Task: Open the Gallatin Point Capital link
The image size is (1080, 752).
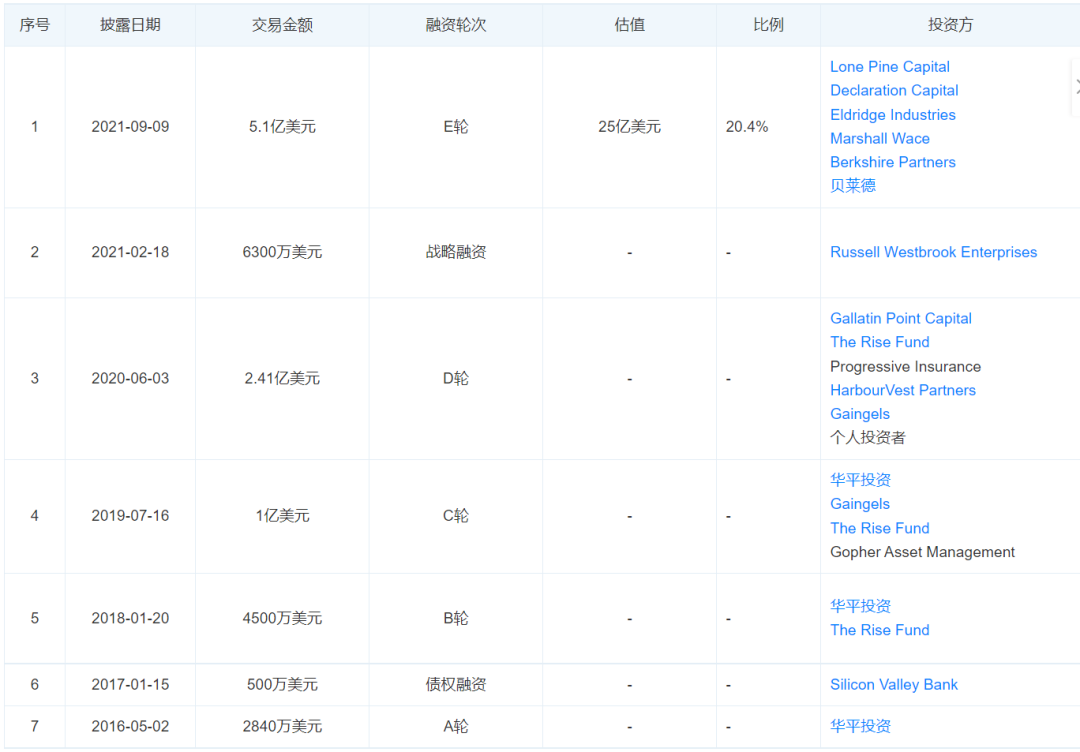Action: click(900, 318)
